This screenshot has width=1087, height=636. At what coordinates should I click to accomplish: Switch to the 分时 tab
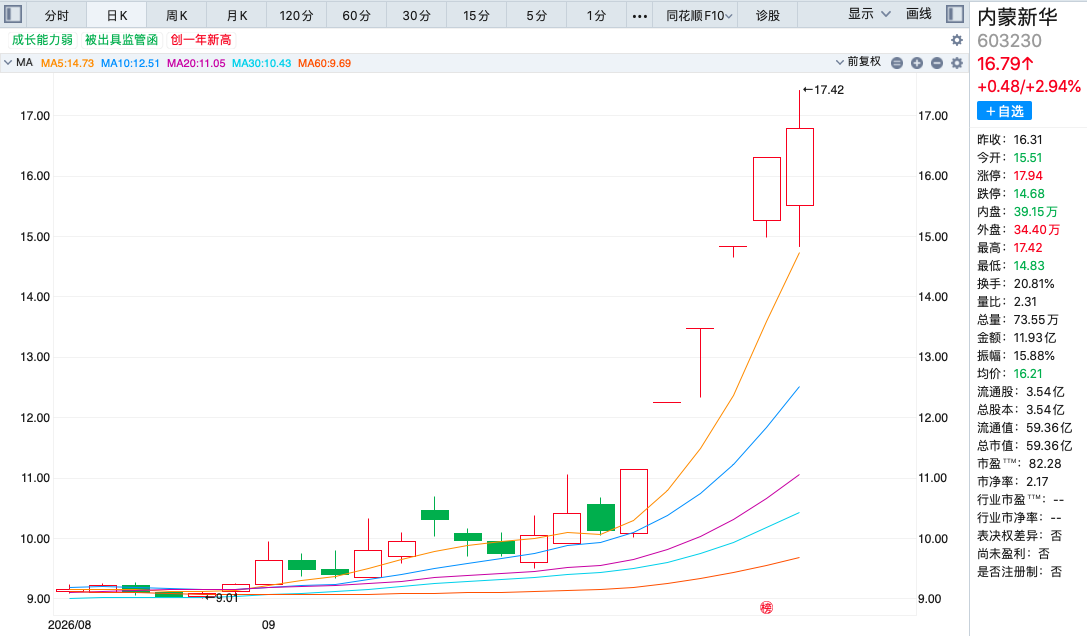[x=57, y=15]
